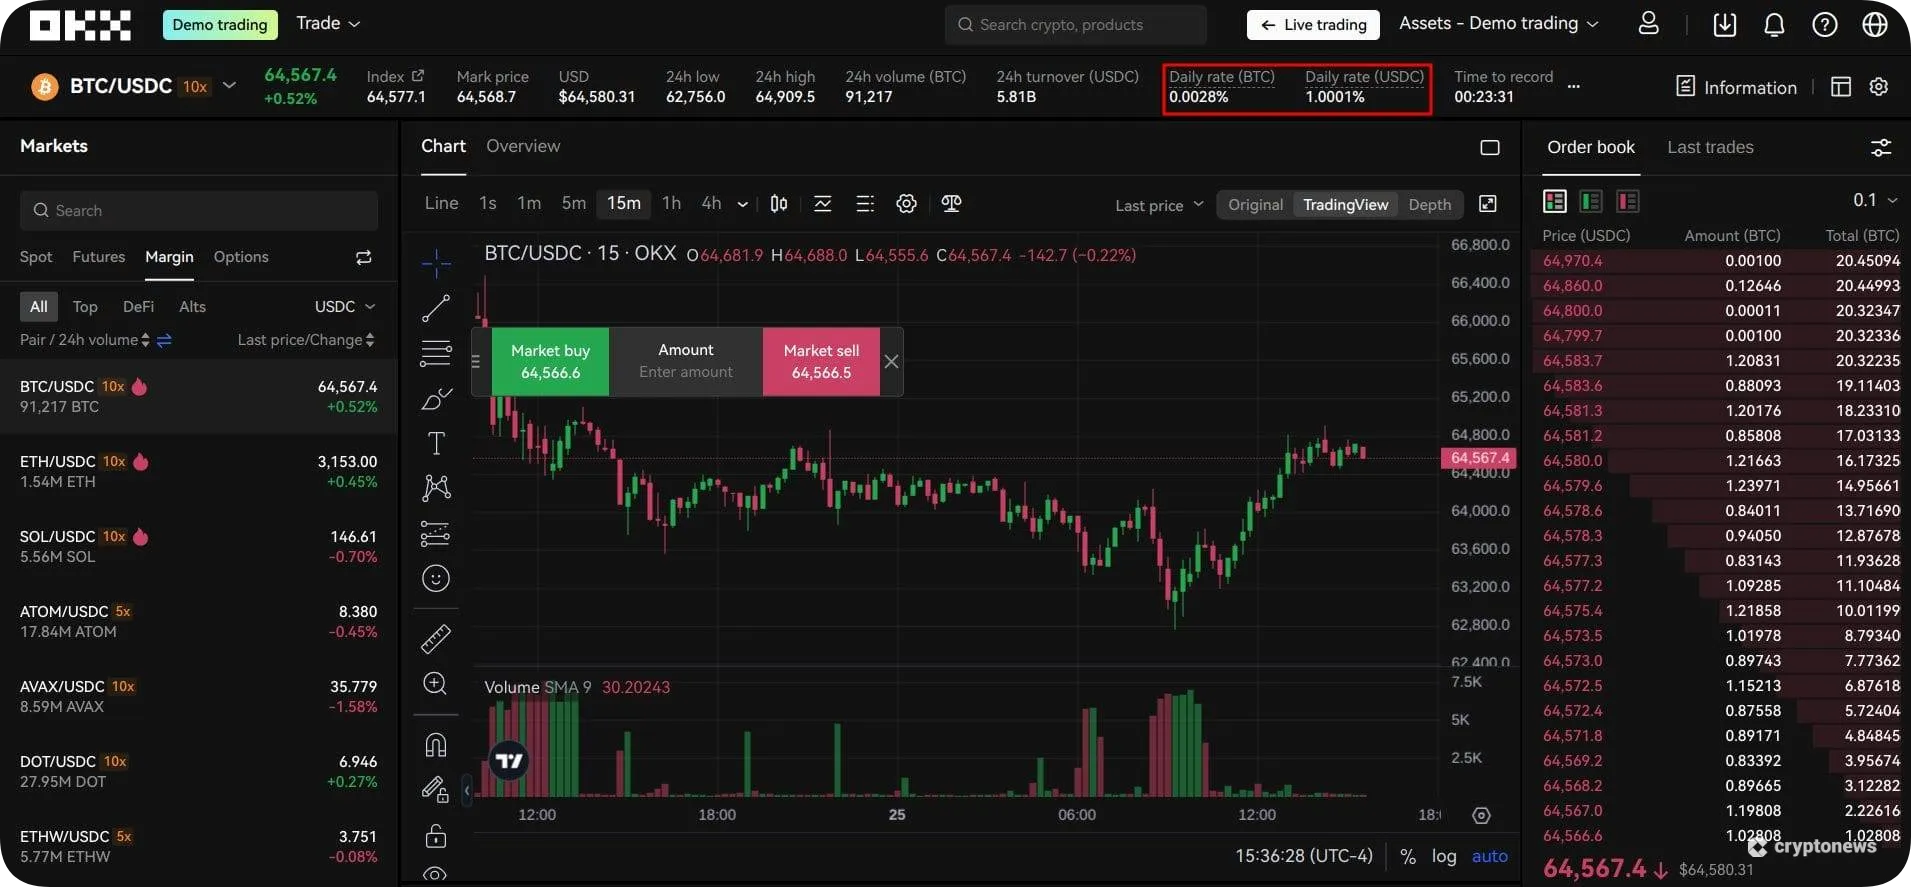1911x887 pixels.
Task: Show bids only order book view
Action: (1591, 201)
